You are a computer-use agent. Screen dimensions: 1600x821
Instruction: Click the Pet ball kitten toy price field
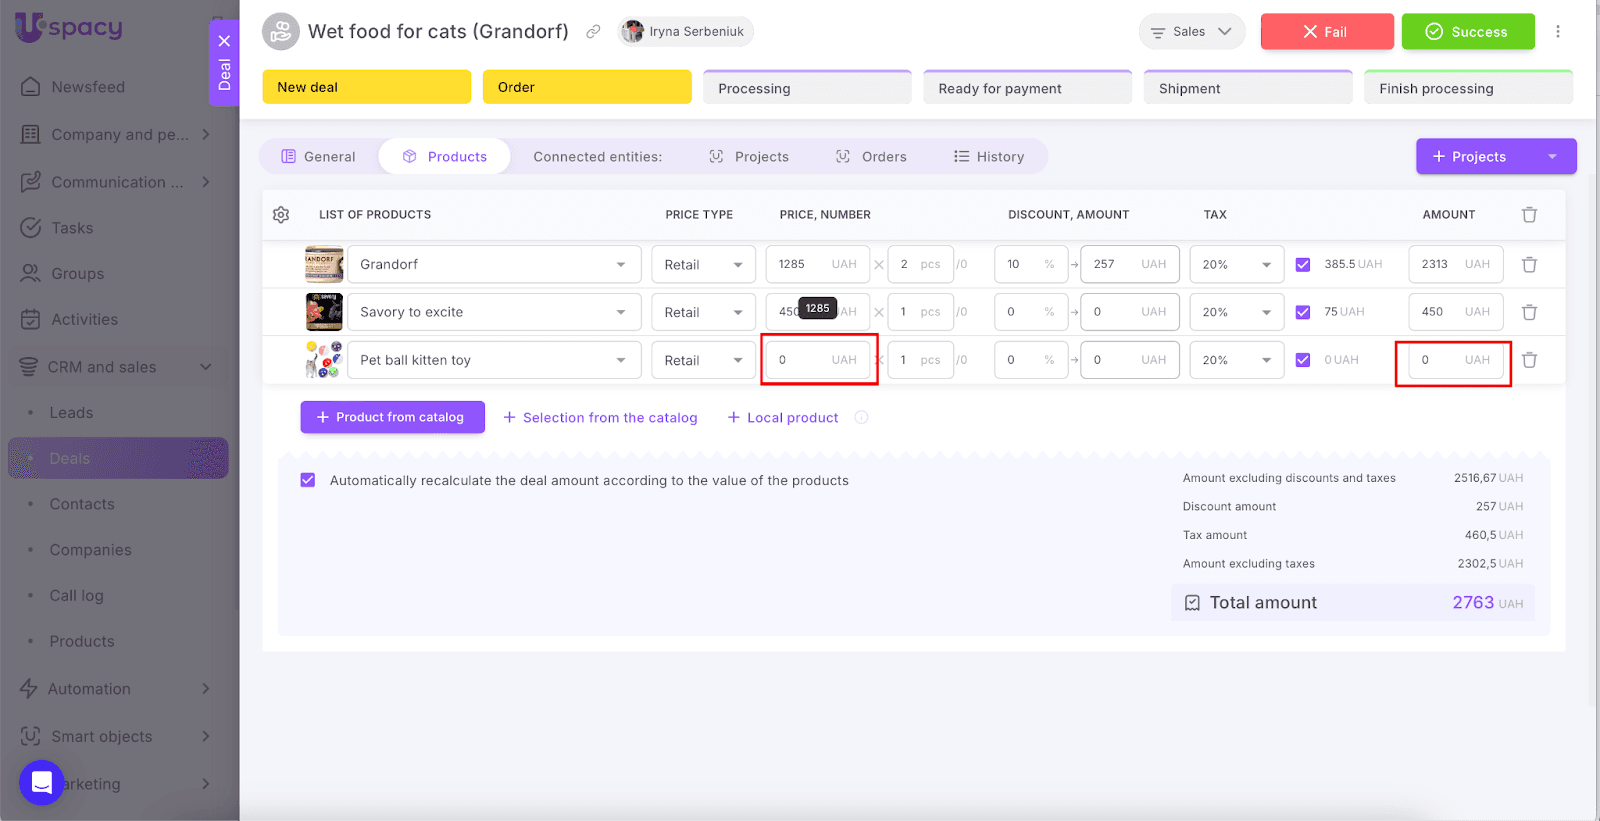click(x=803, y=360)
